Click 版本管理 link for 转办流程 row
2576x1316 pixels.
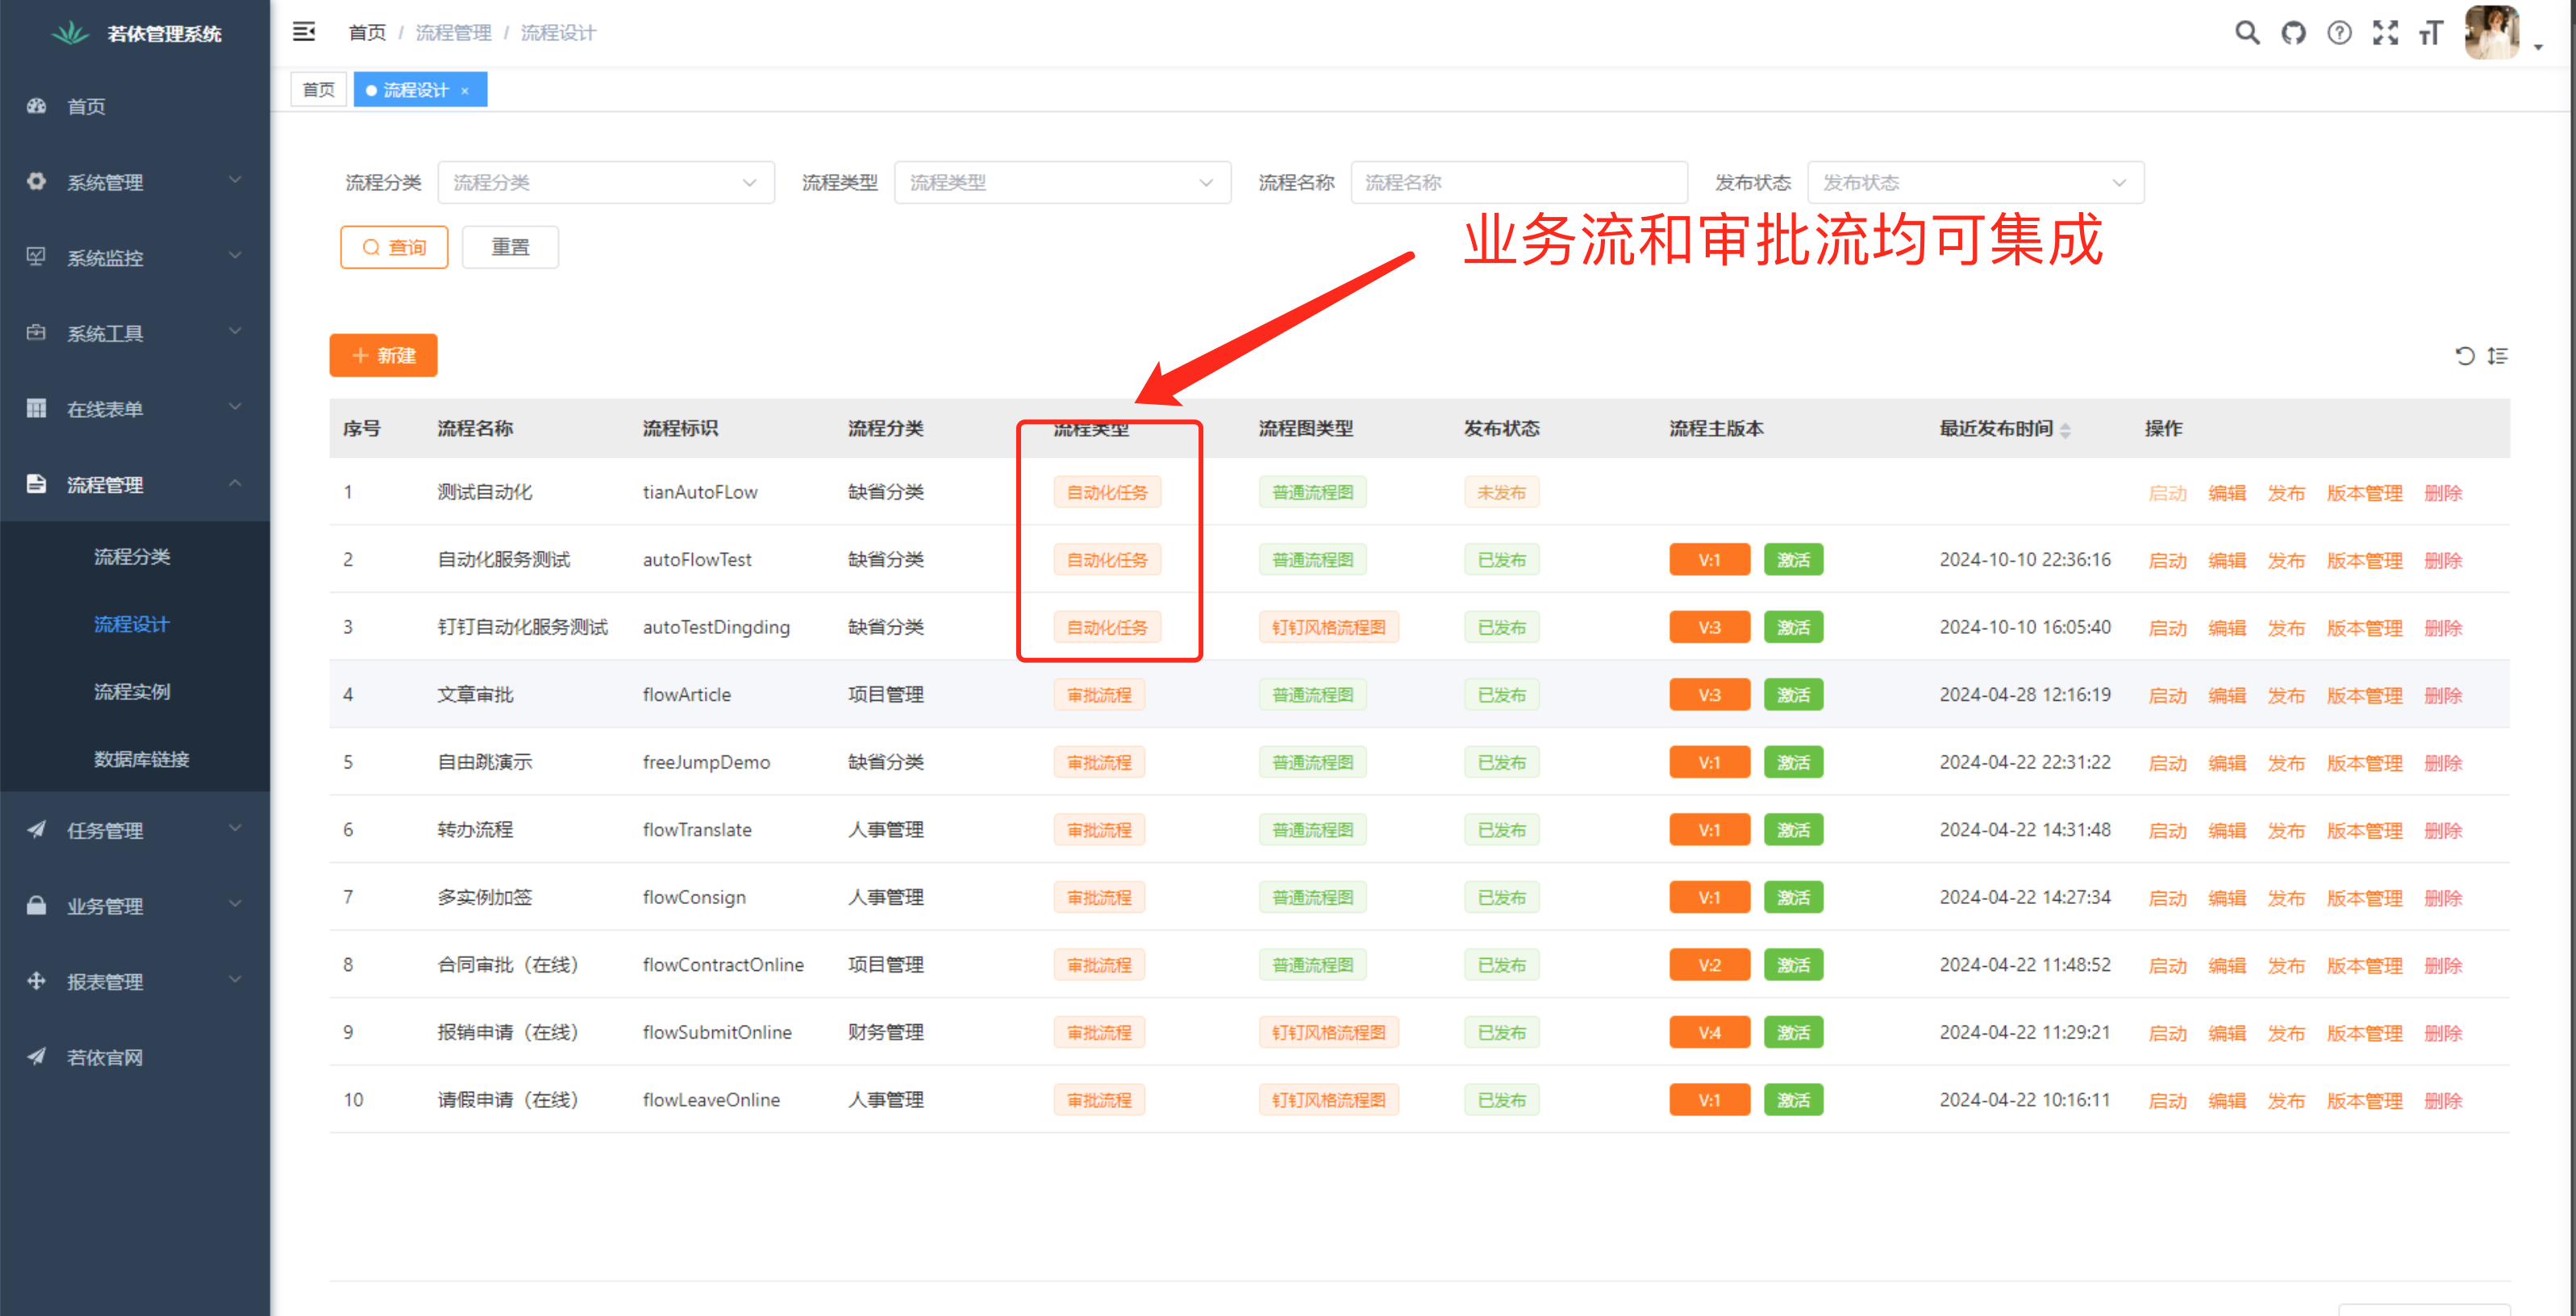point(2363,831)
